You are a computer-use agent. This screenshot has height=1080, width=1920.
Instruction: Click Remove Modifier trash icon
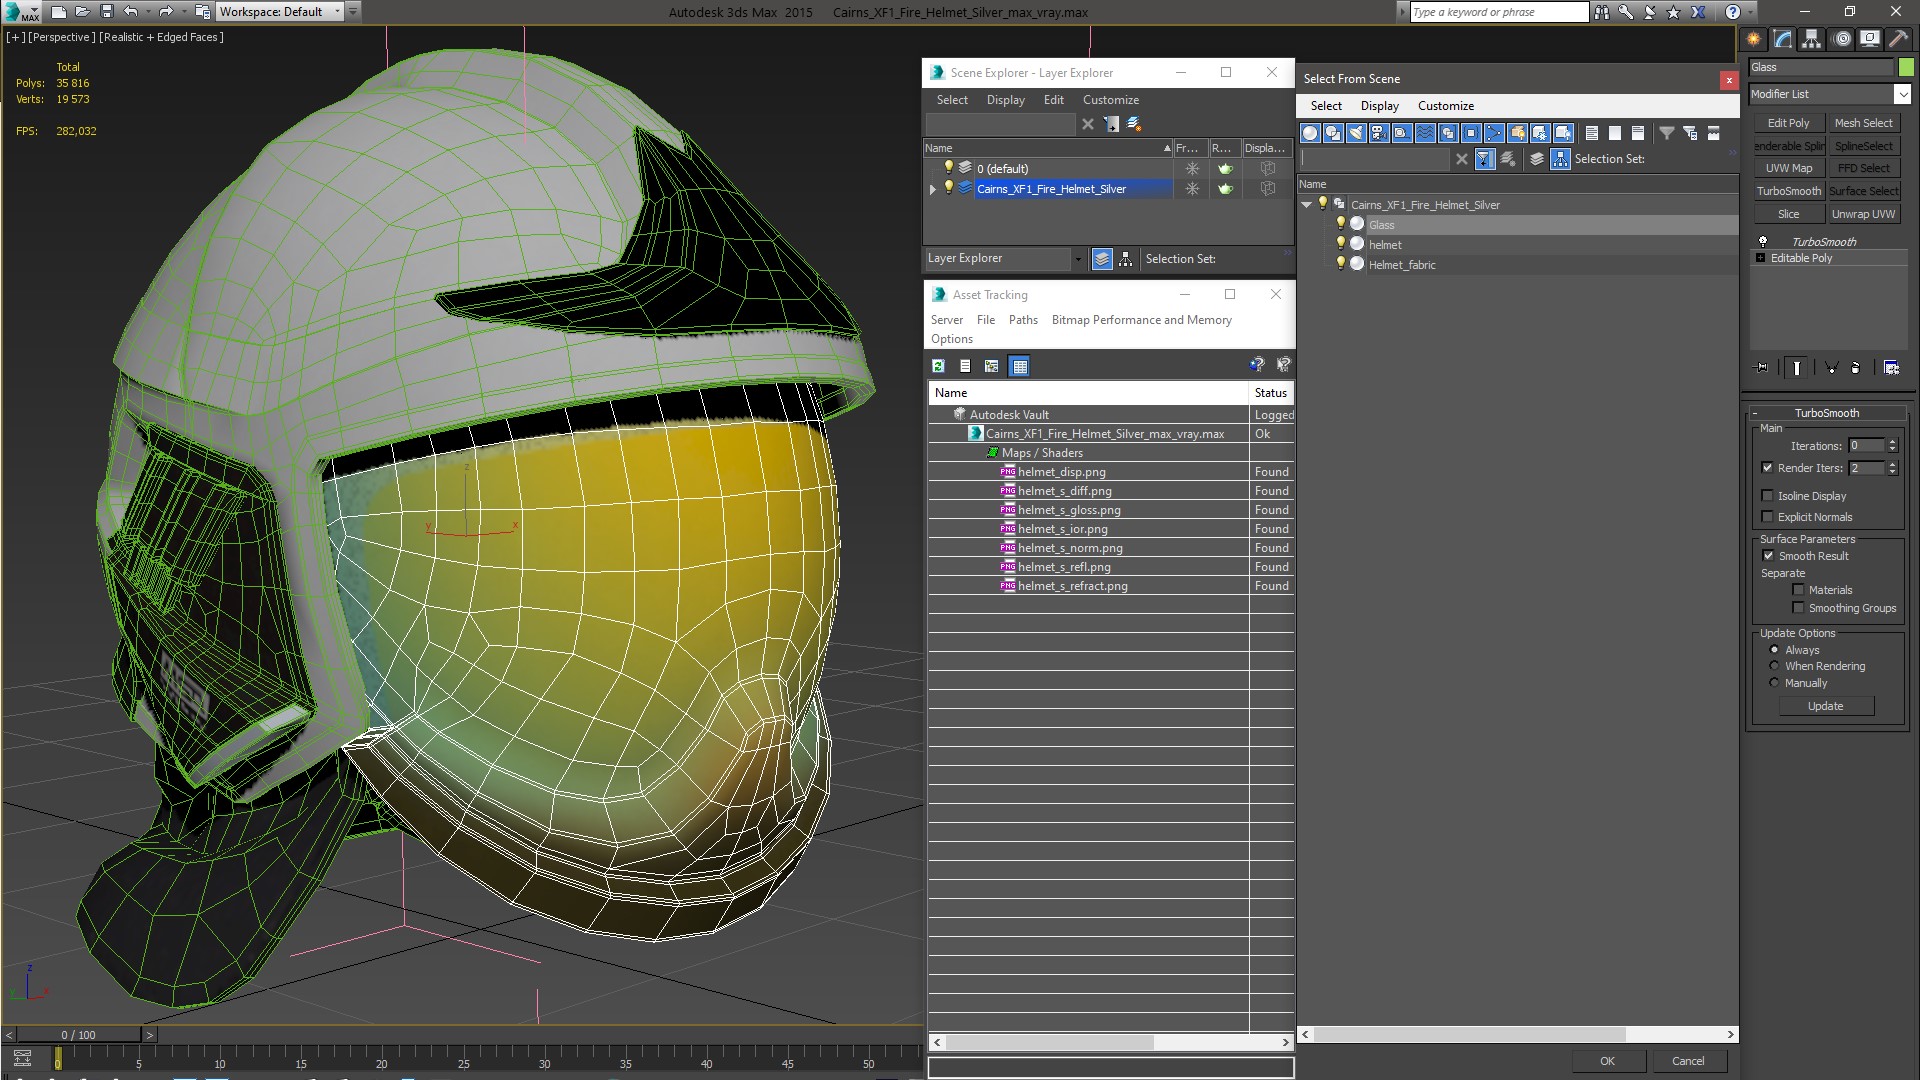[x=1856, y=368]
